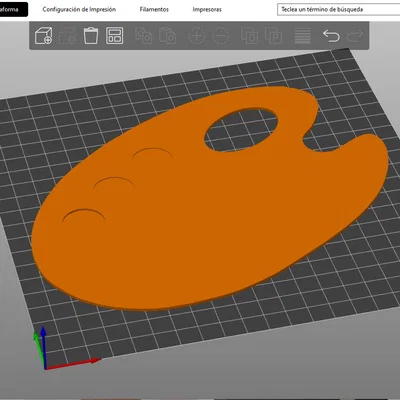Screen dimensions: 400x400
Task: Click the Remove instance minus icon
Action: click(x=220, y=36)
